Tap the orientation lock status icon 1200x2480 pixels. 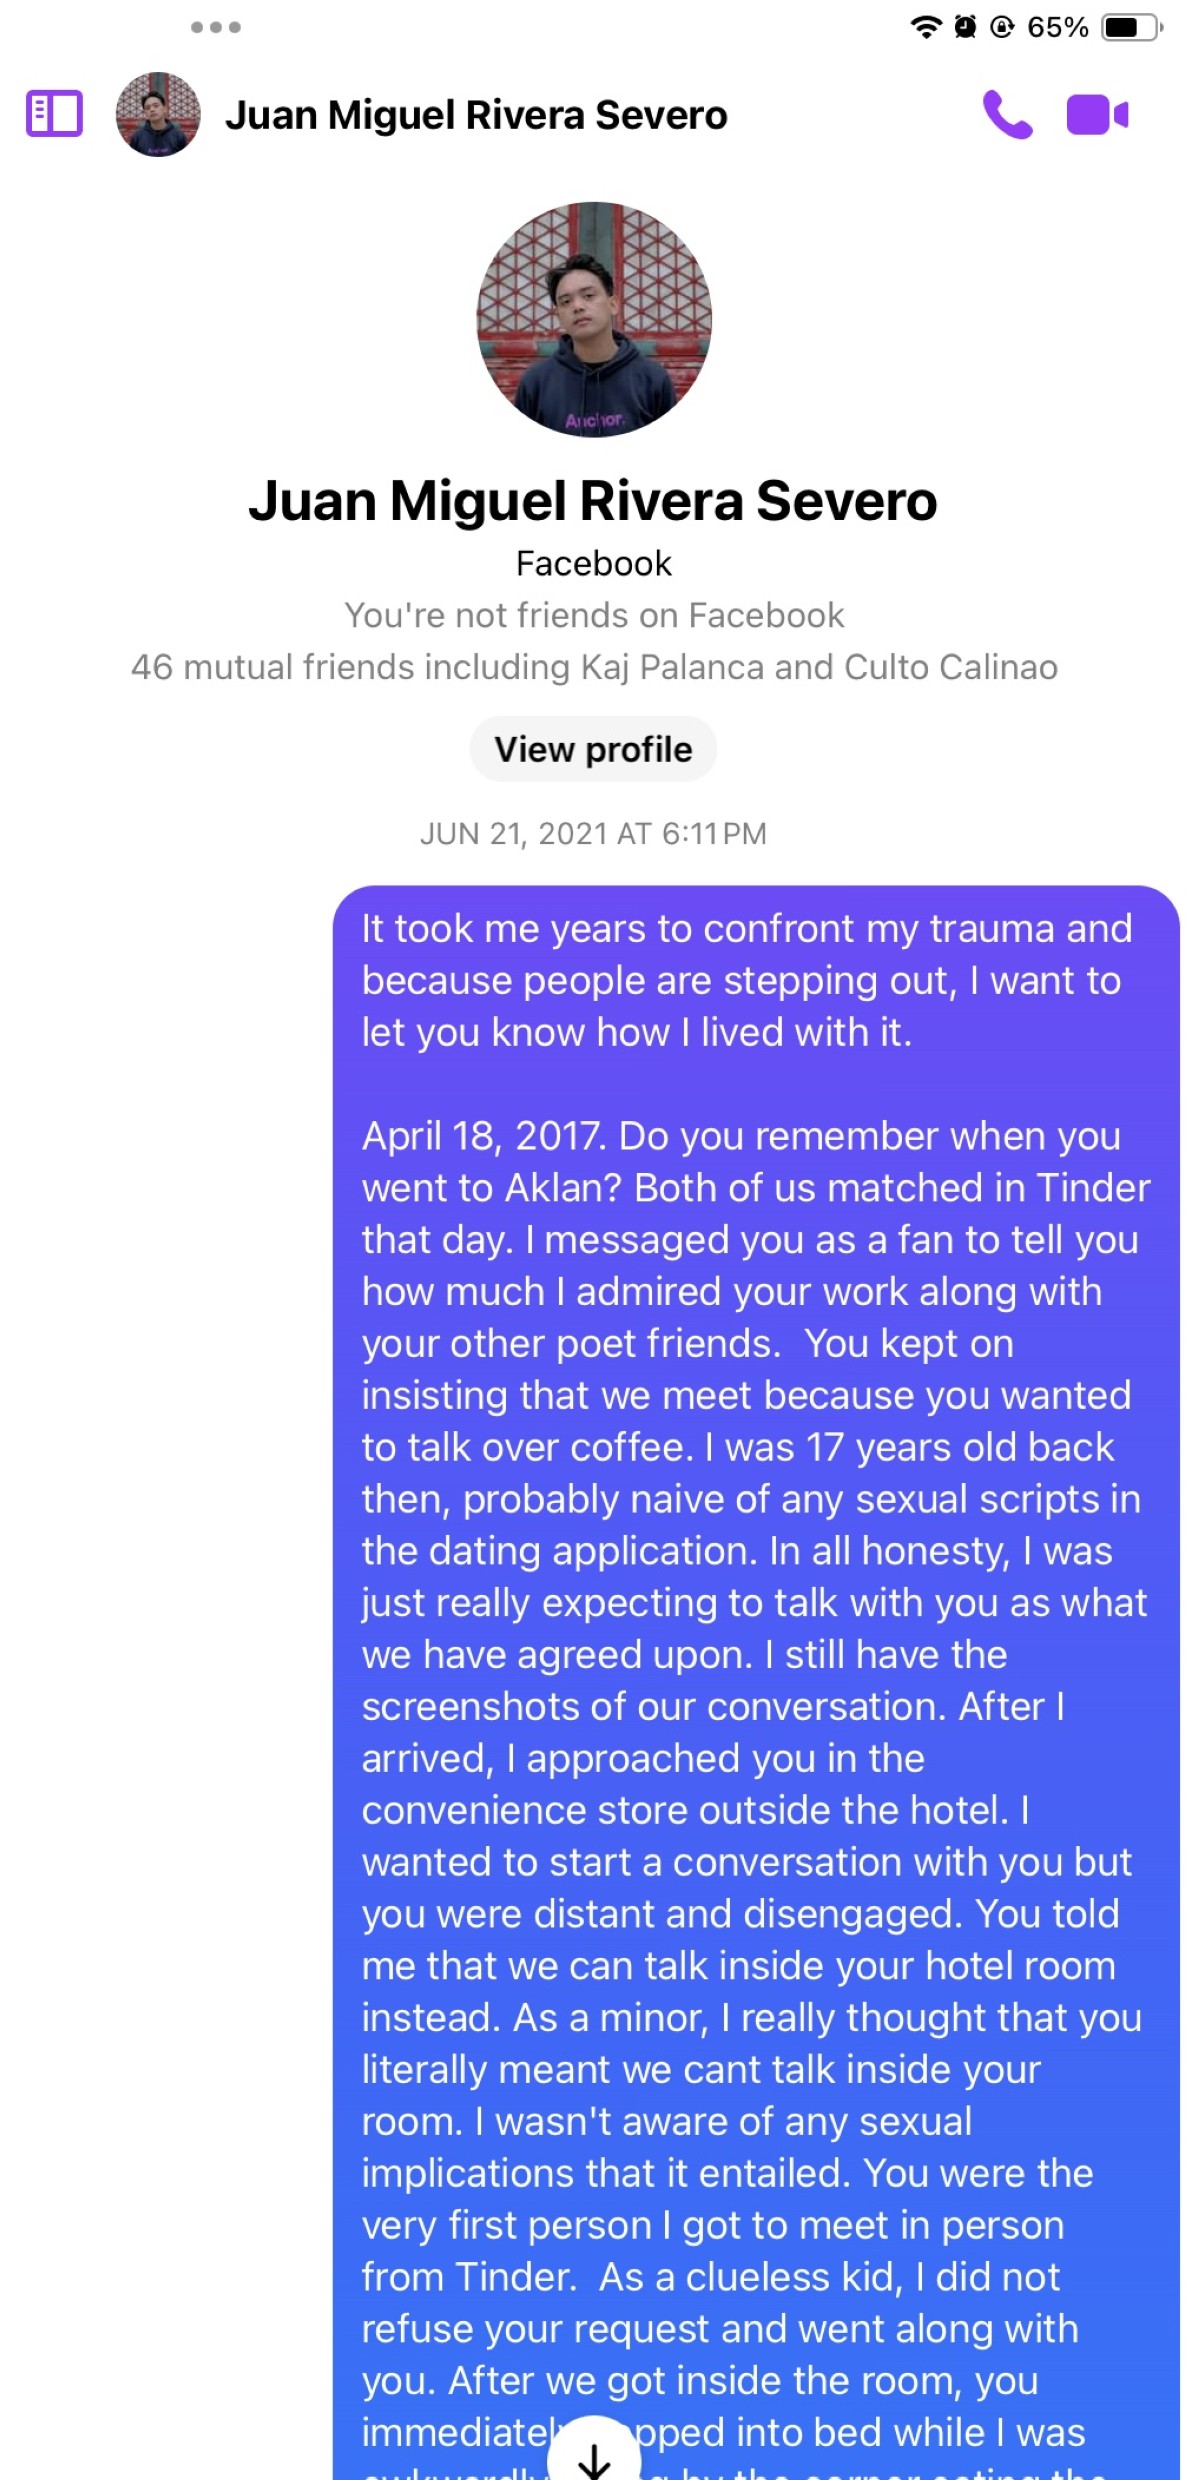click(1002, 27)
